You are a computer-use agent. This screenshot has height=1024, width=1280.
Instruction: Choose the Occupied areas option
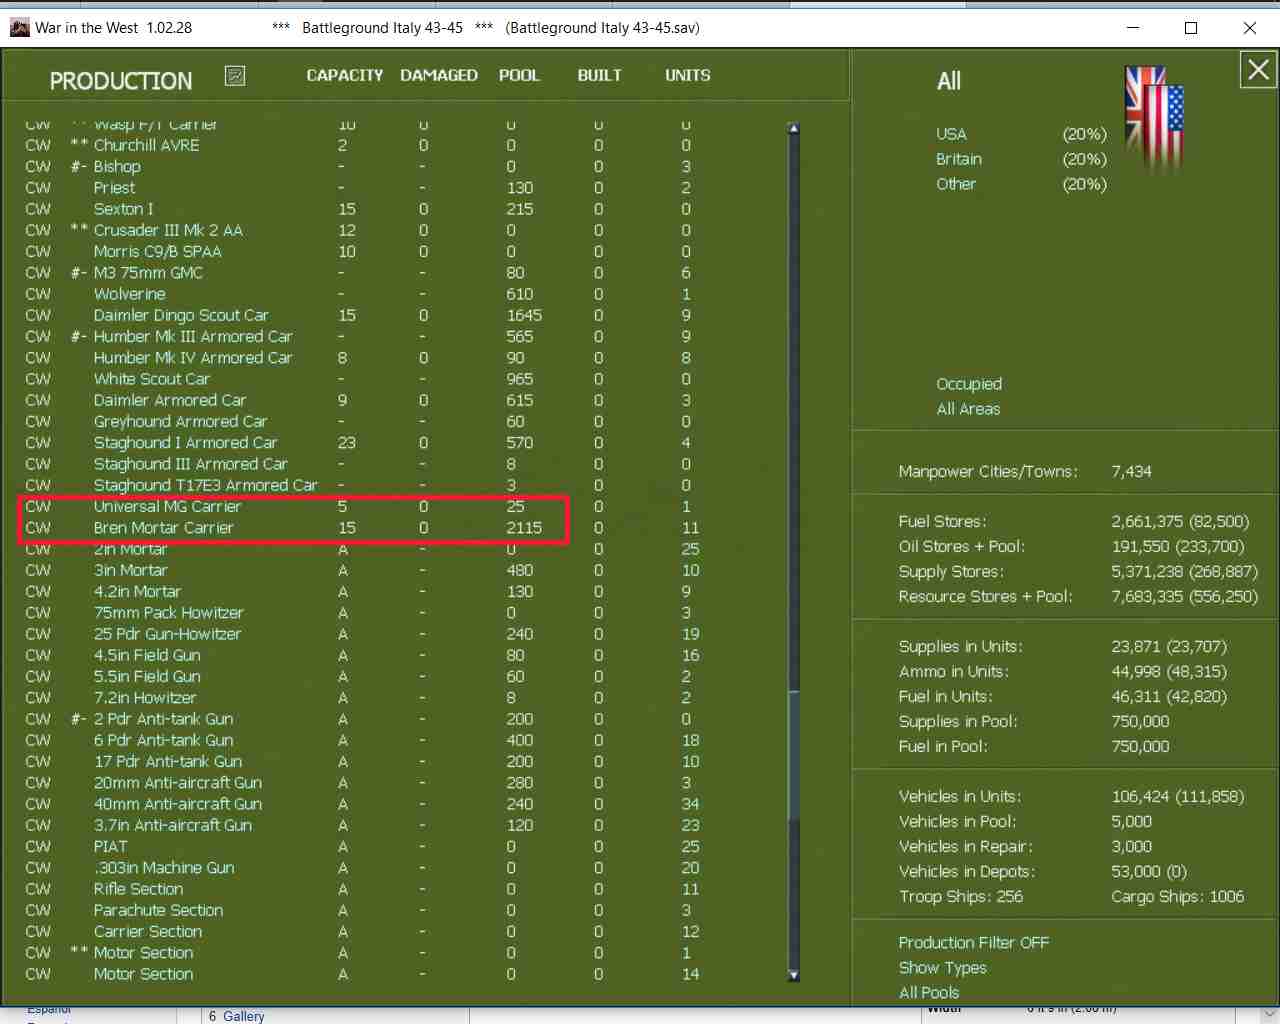coord(969,384)
